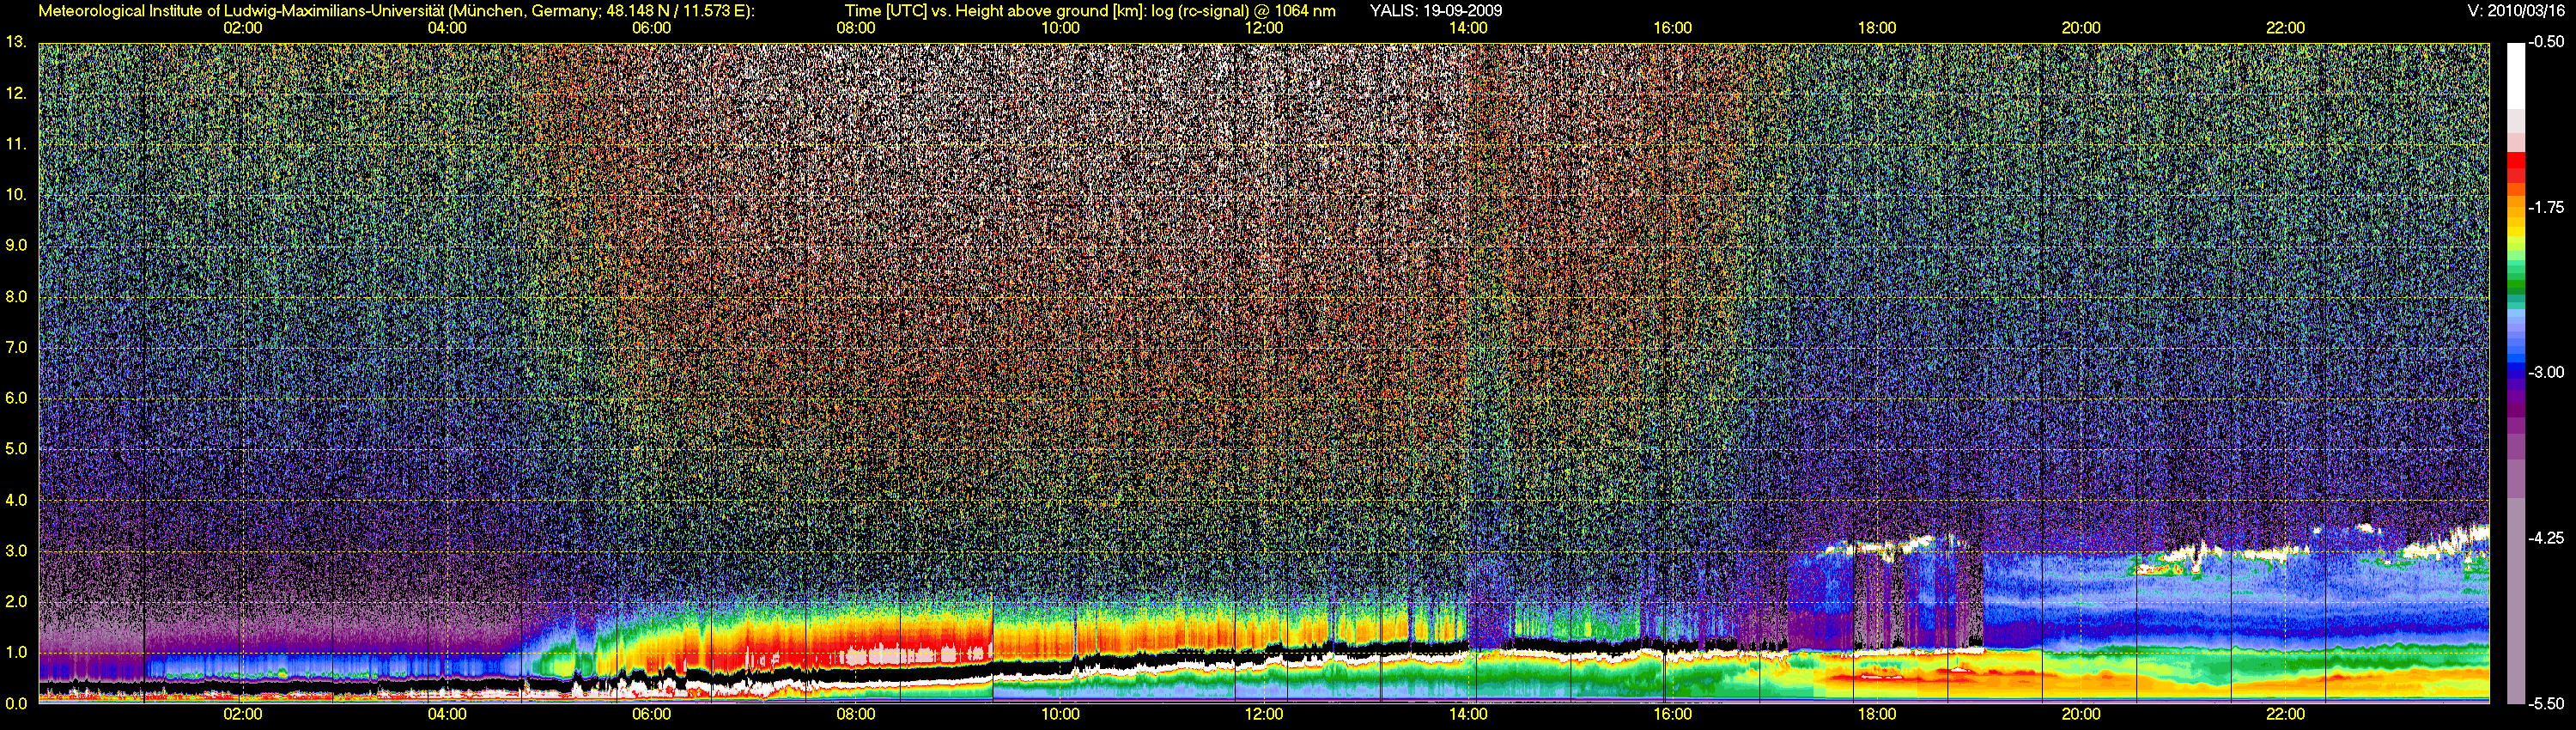Image resolution: width=2576 pixels, height=730 pixels.
Task: Pick the '9.0' km height label
Action: pos(15,245)
